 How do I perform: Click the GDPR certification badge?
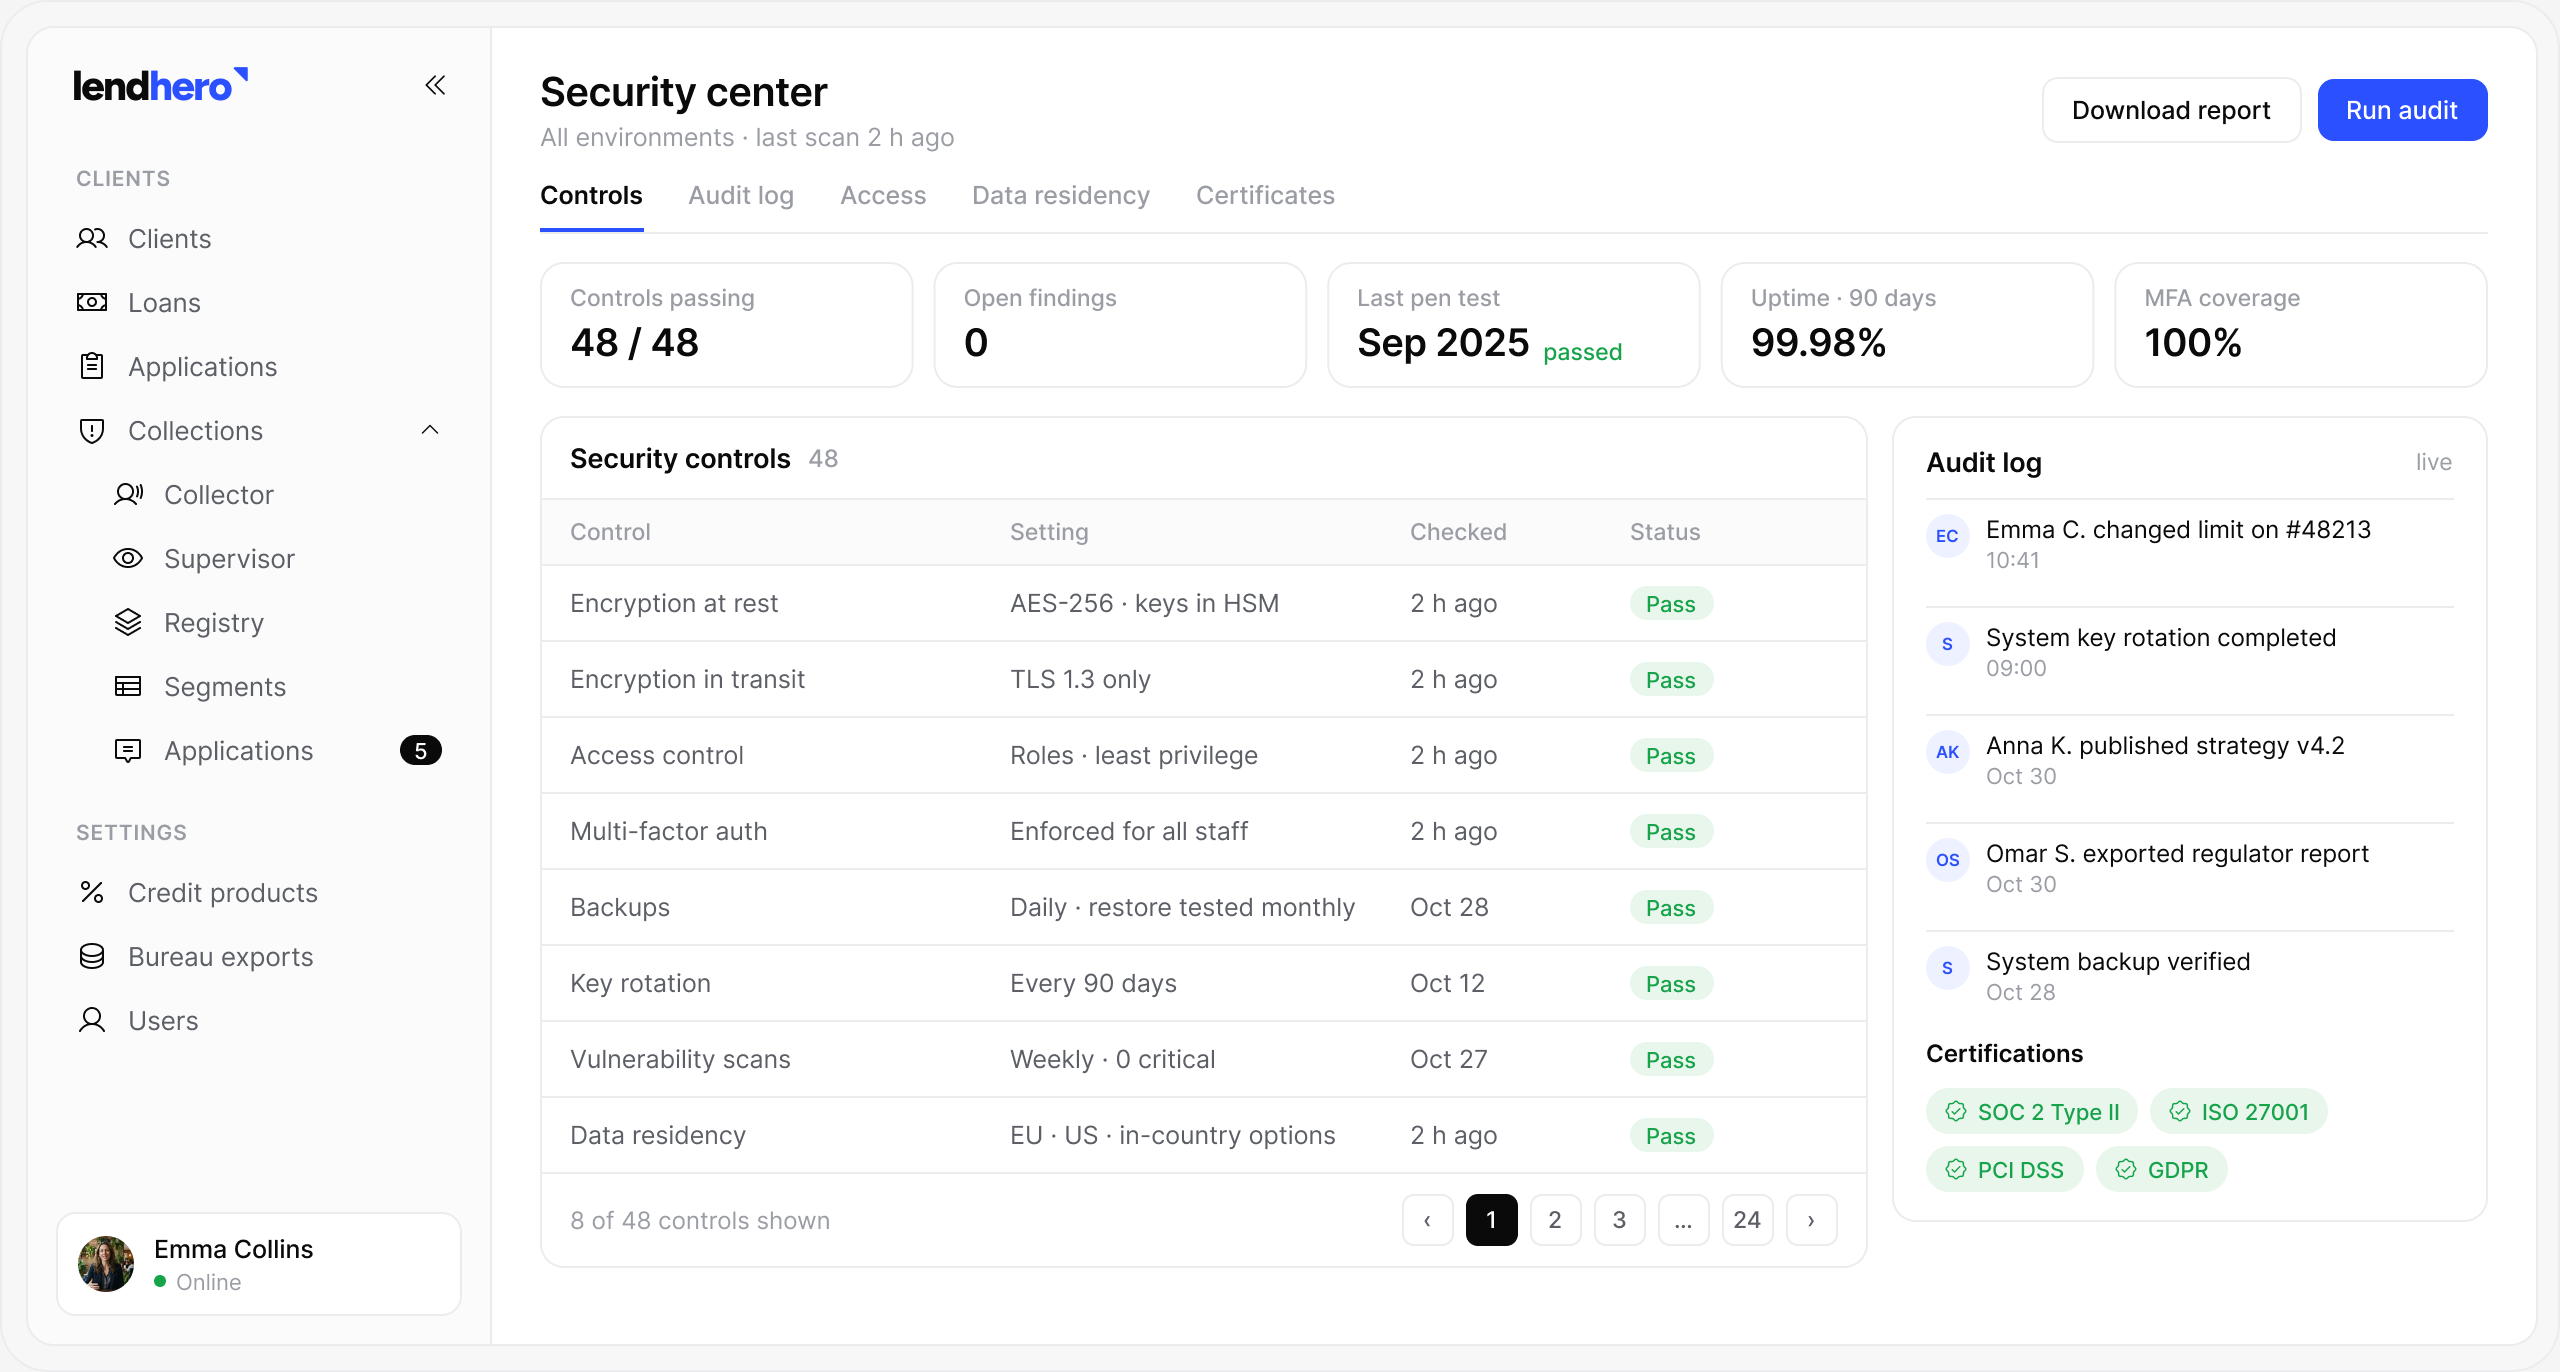coord(2162,1170)
